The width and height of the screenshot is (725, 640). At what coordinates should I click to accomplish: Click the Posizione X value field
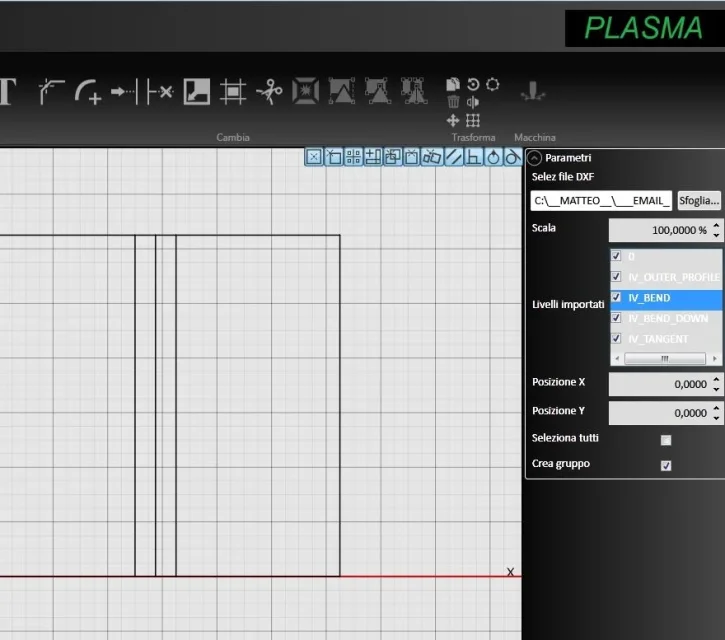660,384
